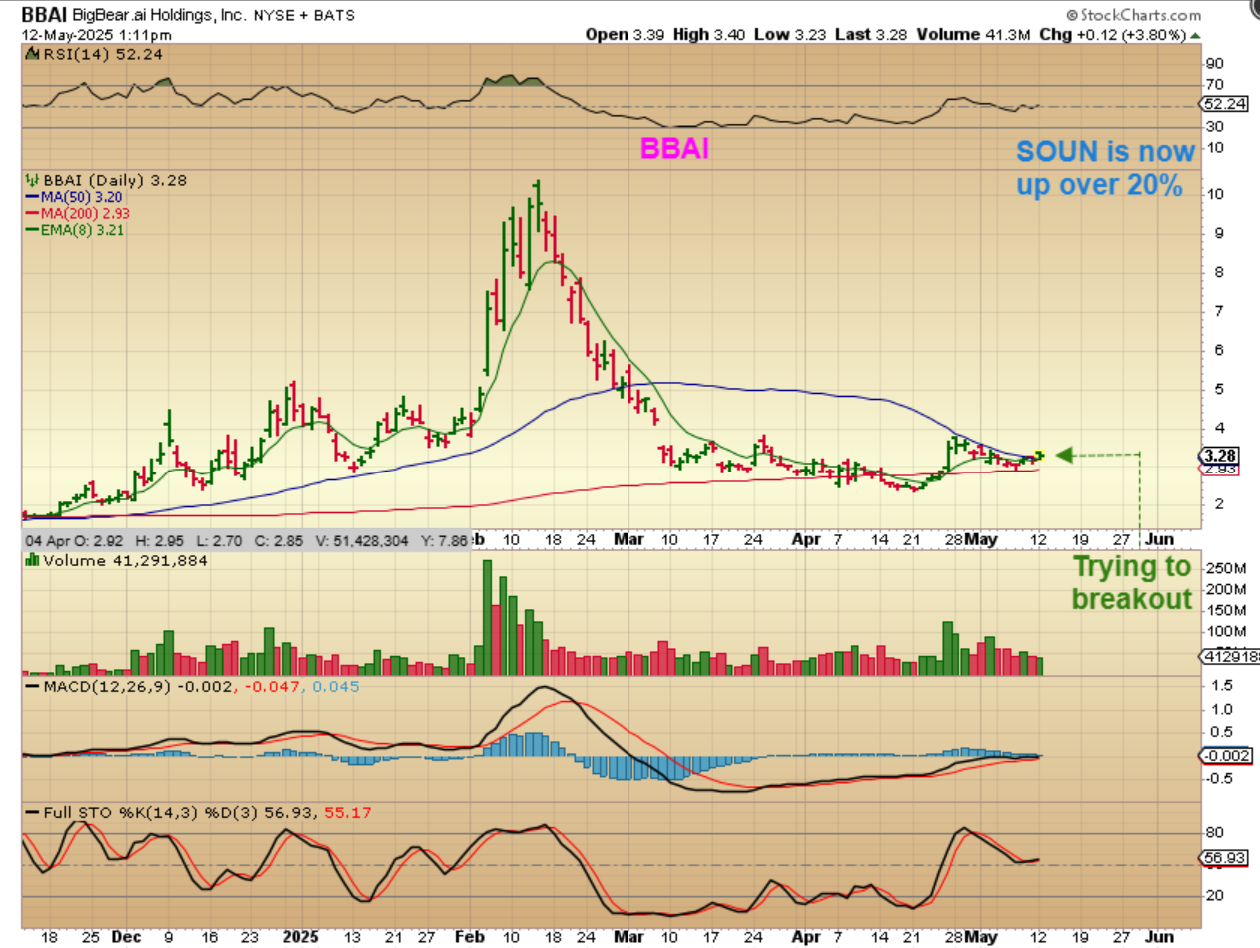Click the 'EMA(8) 3.21' legend entry

(x=77, y=229)
